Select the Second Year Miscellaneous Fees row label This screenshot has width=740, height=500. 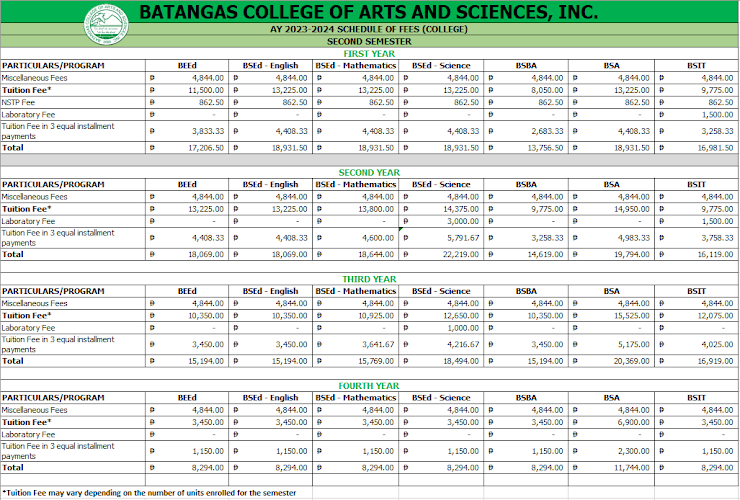coord(34,197)
